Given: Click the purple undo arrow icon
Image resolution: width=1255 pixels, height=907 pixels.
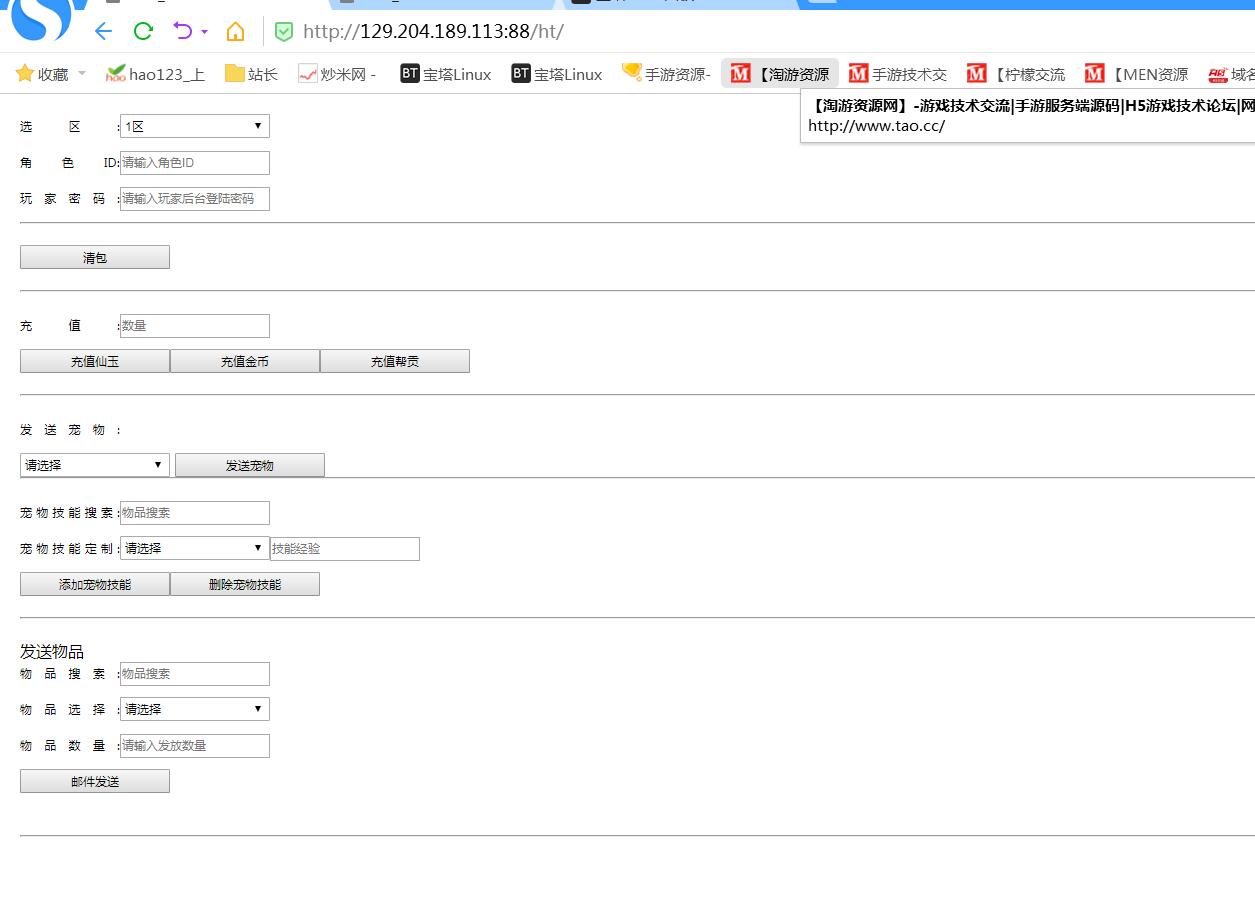Looking at the screenshot, I should (183, 31).
